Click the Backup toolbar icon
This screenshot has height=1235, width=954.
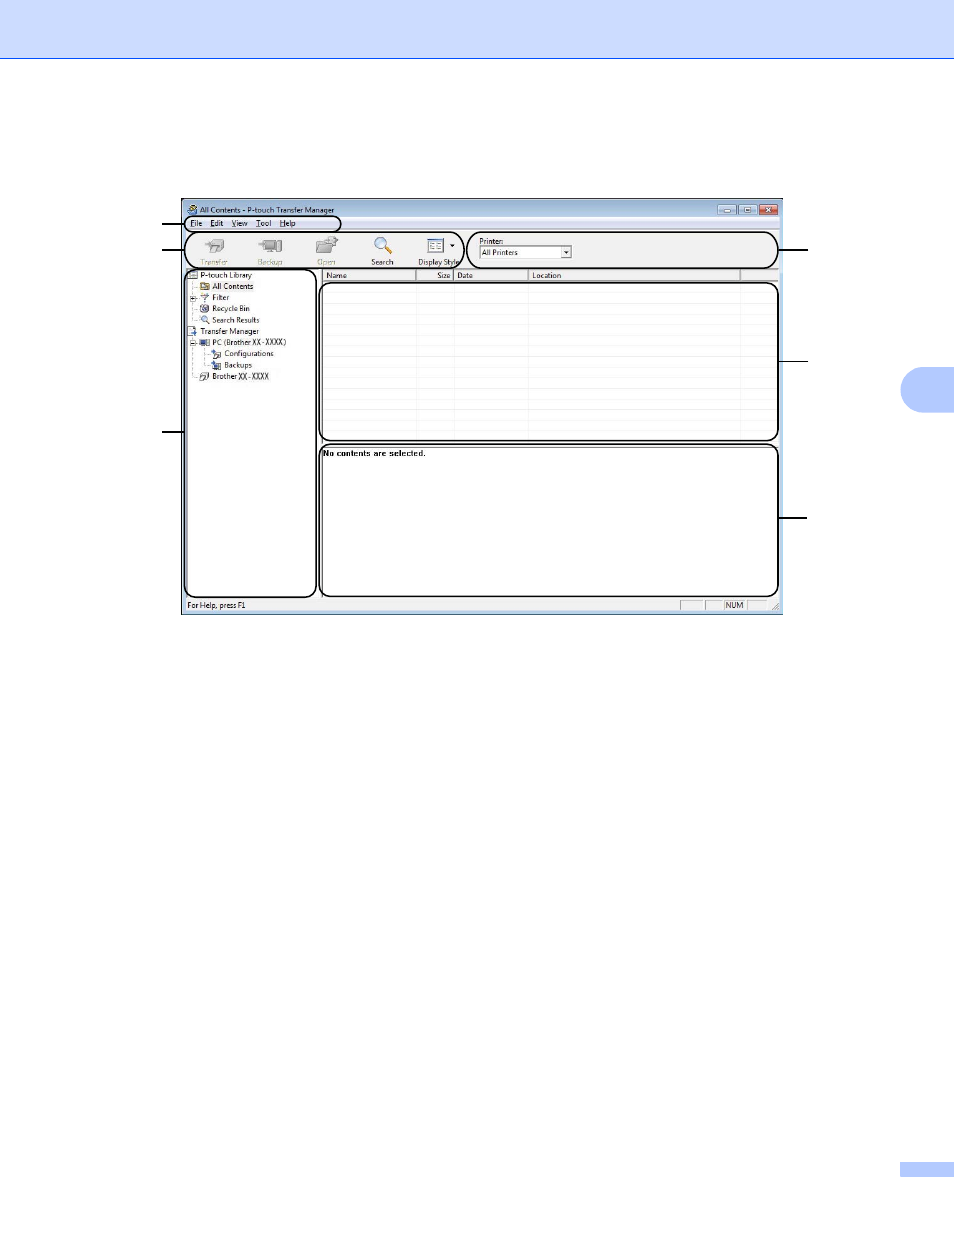(x=270, y=246)
